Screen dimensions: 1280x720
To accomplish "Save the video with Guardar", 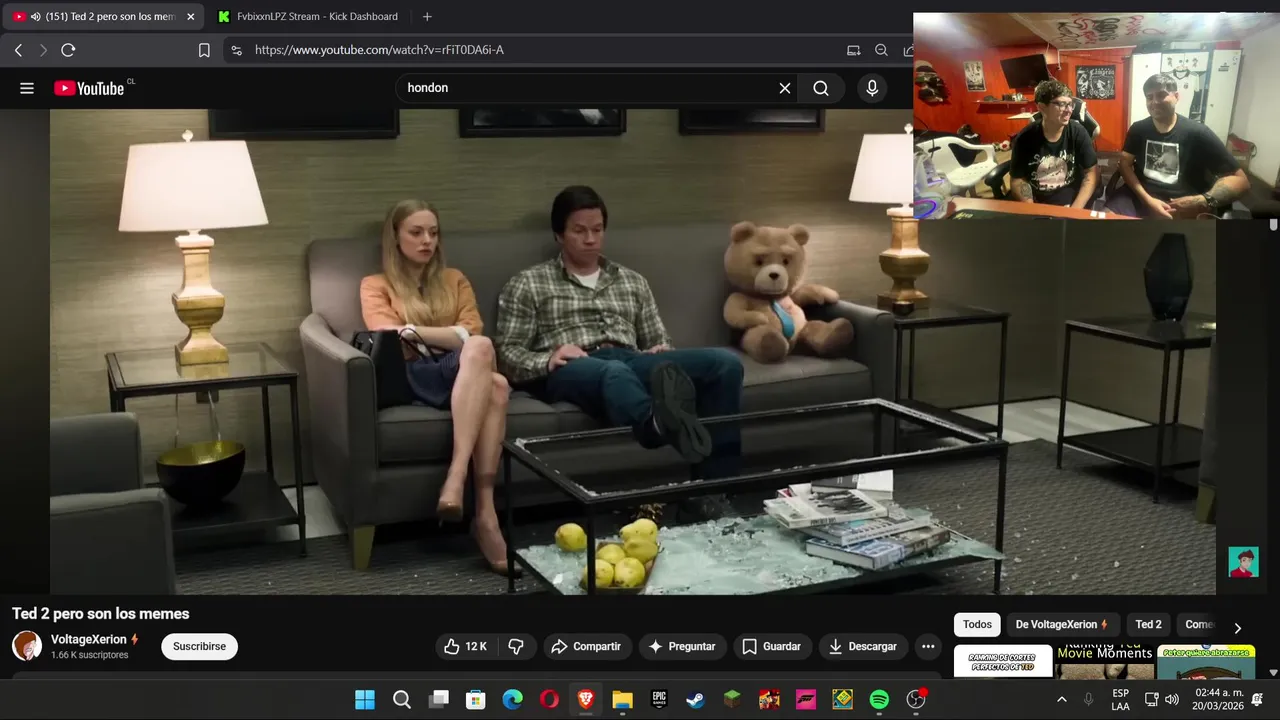I will pyautogui.click(x=772, y=647).
